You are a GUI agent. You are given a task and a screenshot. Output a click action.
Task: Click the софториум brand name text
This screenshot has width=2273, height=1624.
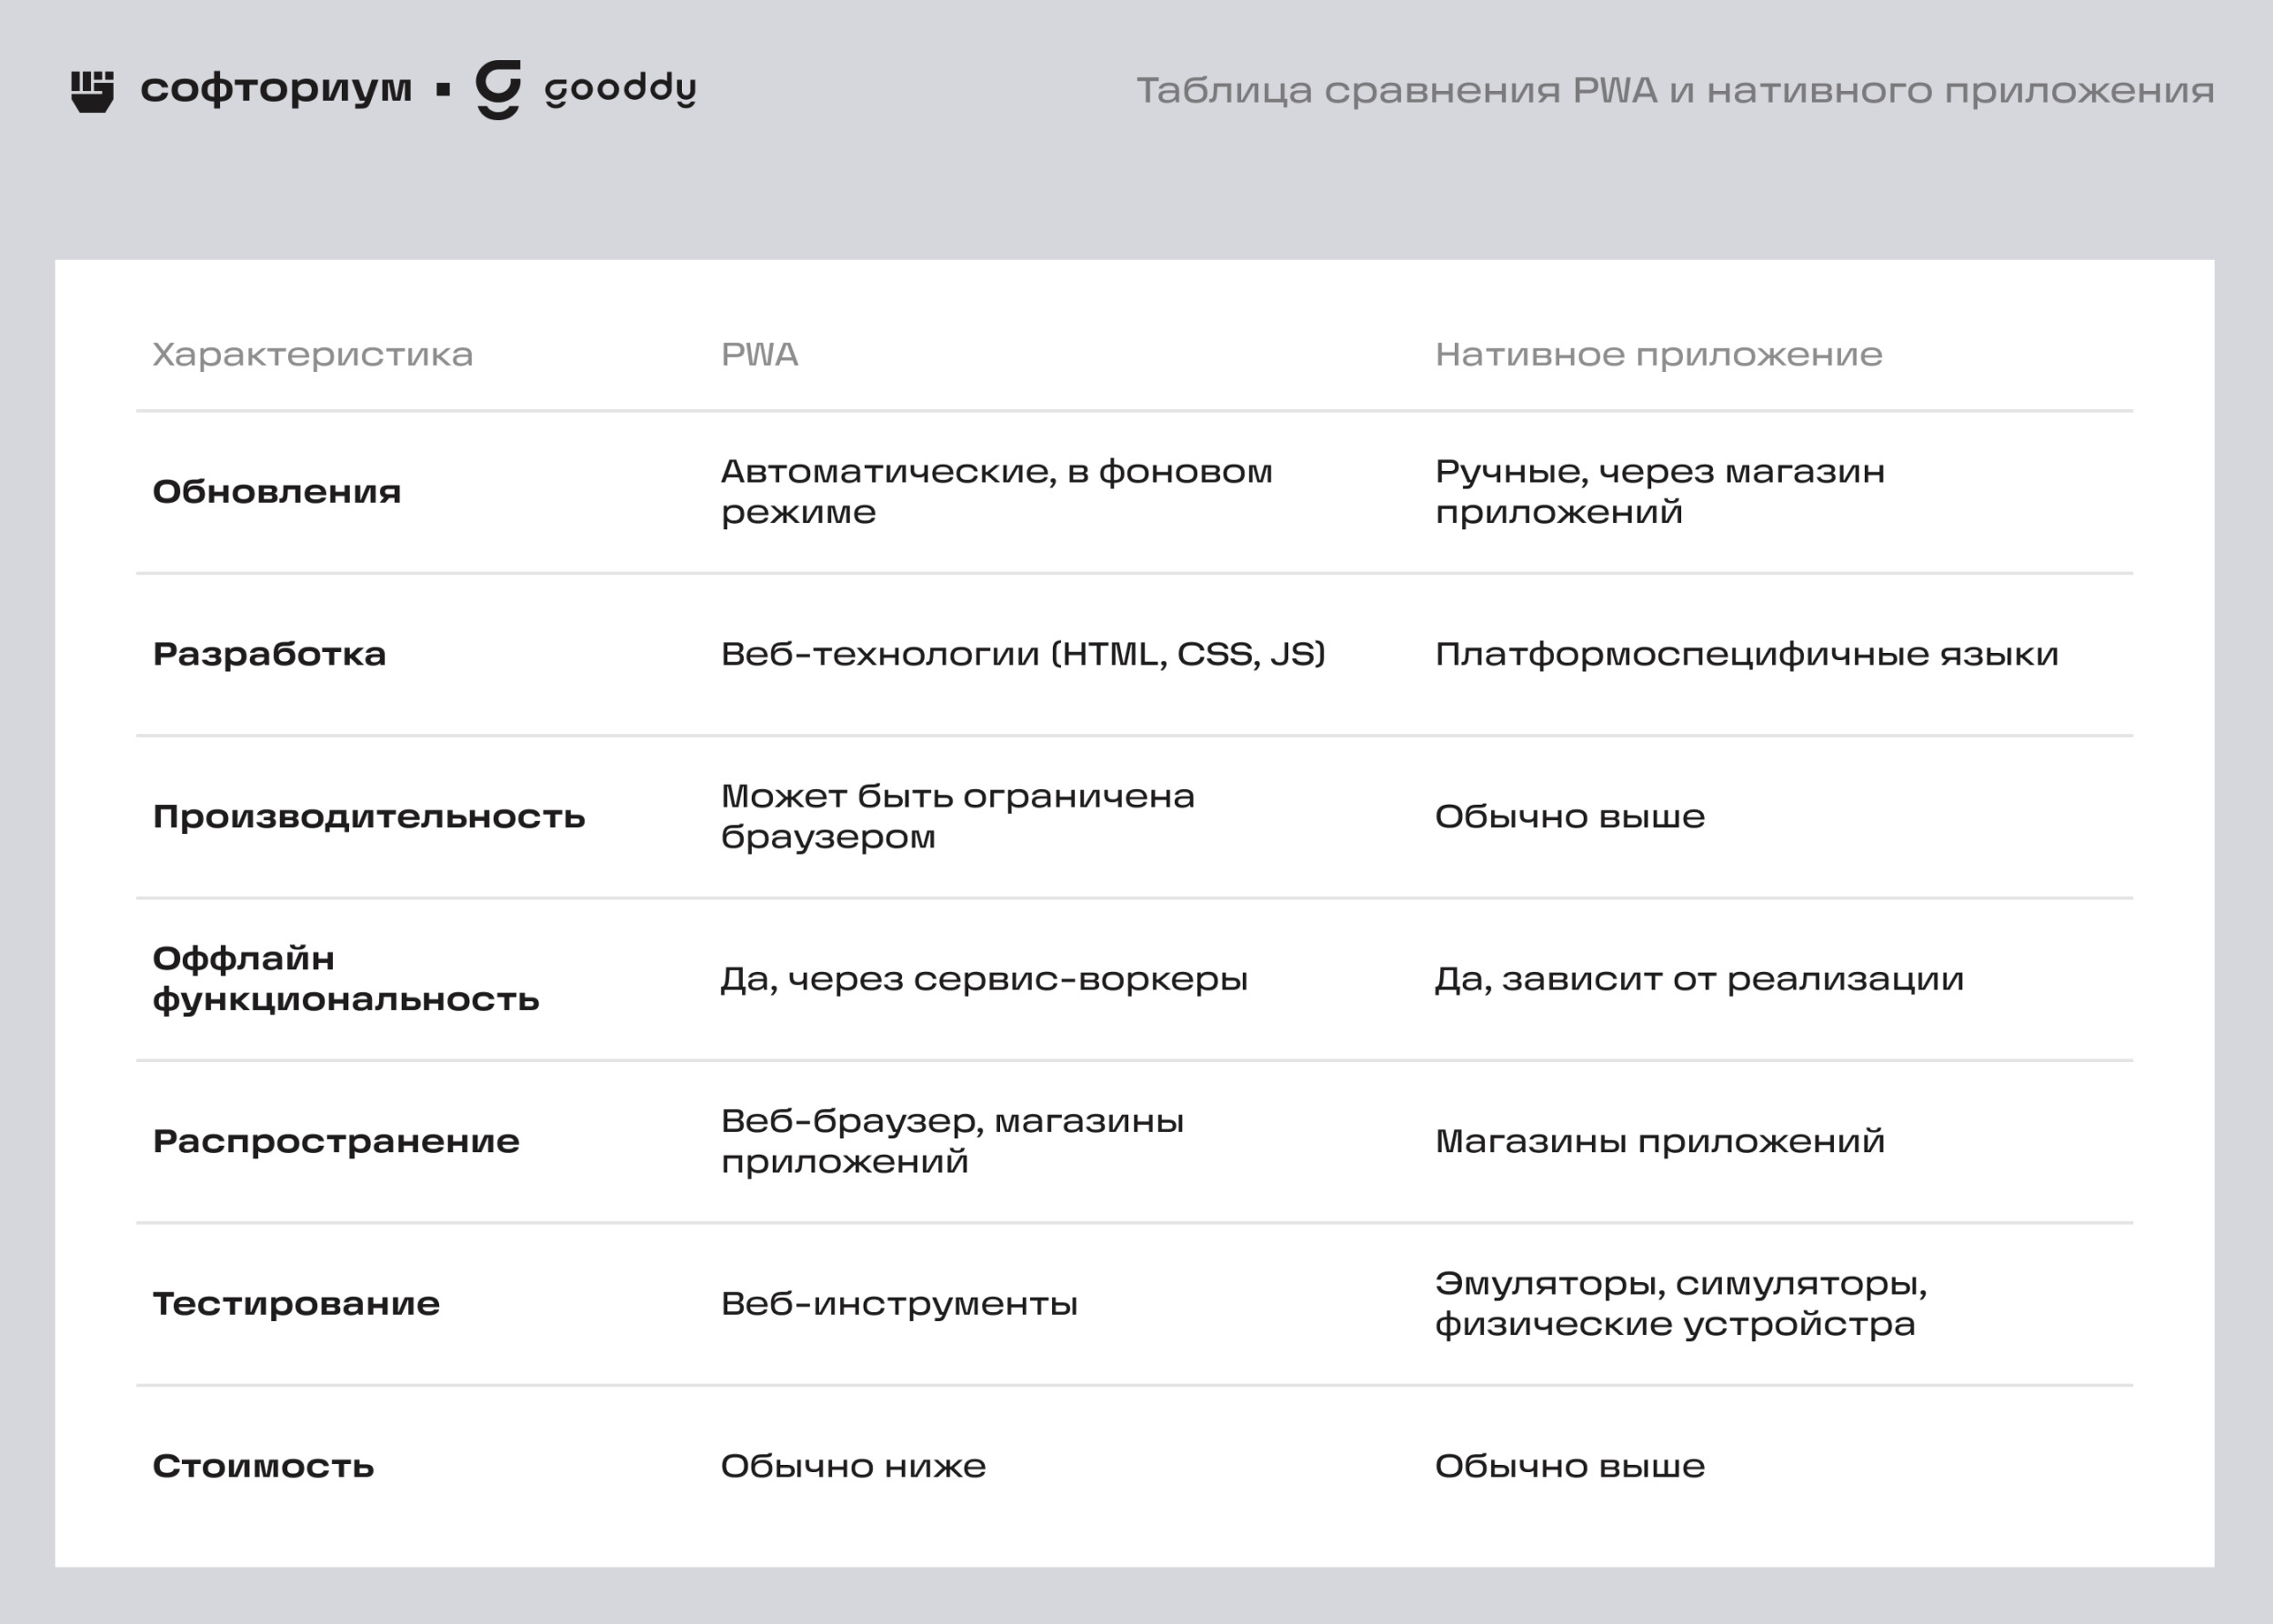click(276, 89)
